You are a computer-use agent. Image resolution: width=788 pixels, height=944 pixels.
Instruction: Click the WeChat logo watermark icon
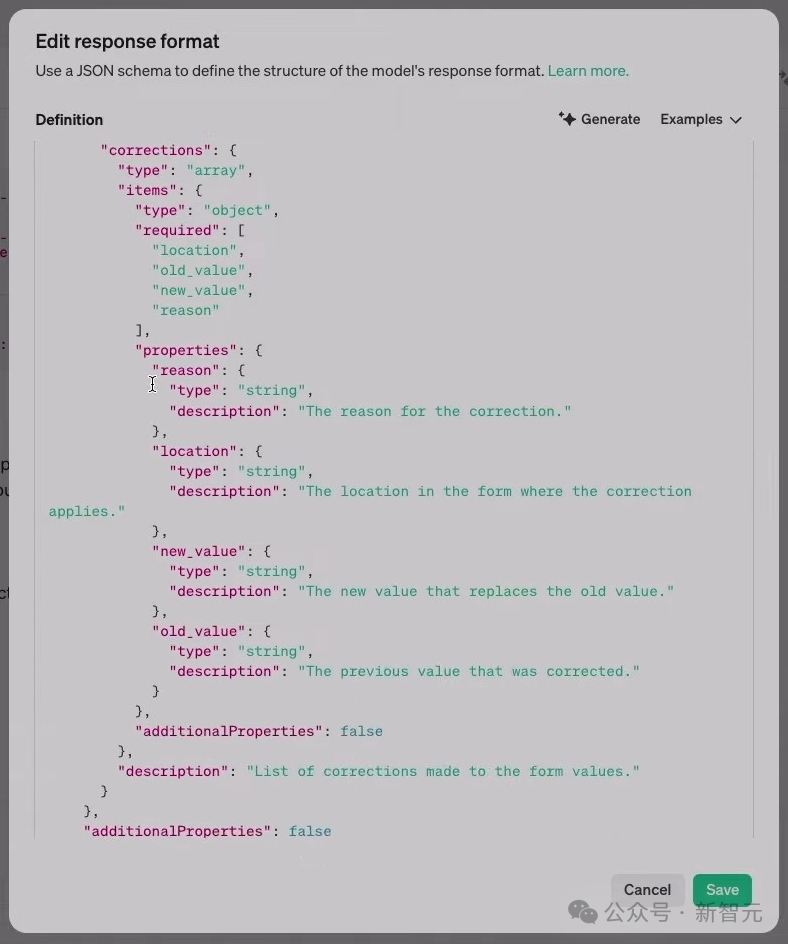point(583,912)
